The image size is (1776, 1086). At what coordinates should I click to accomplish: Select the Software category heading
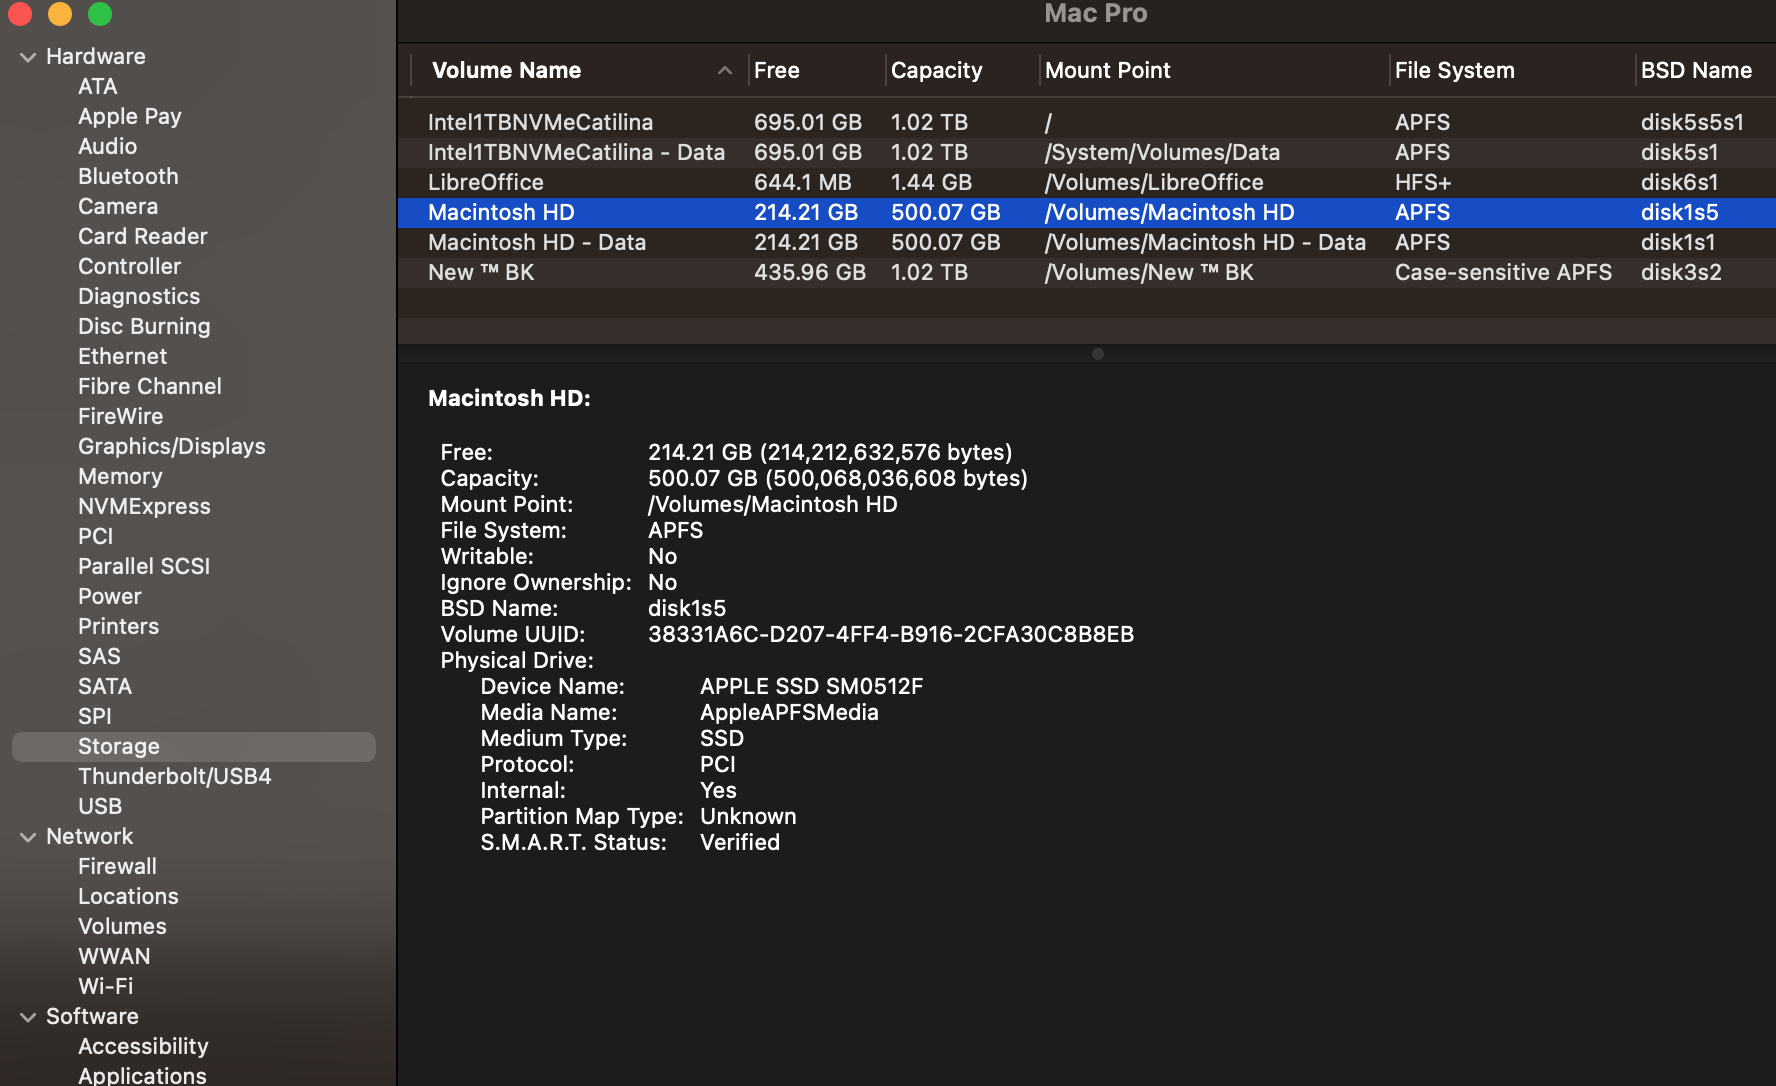point(92,1017)
